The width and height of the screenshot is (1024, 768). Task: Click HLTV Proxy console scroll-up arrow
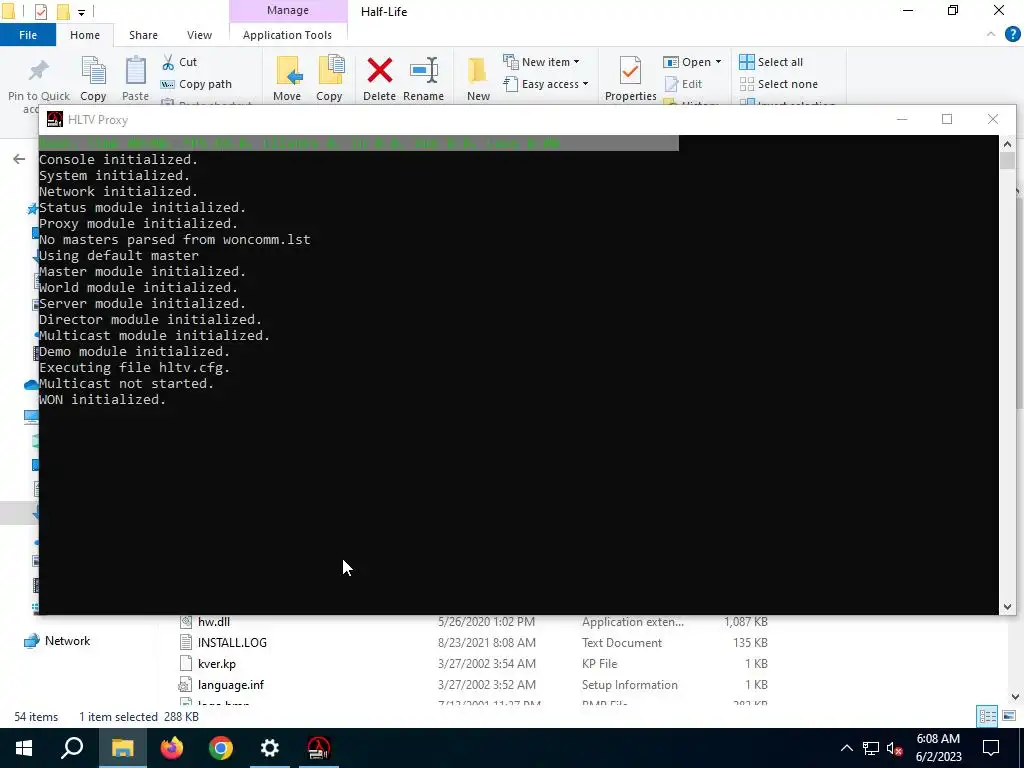click(x=1007, y=144)
